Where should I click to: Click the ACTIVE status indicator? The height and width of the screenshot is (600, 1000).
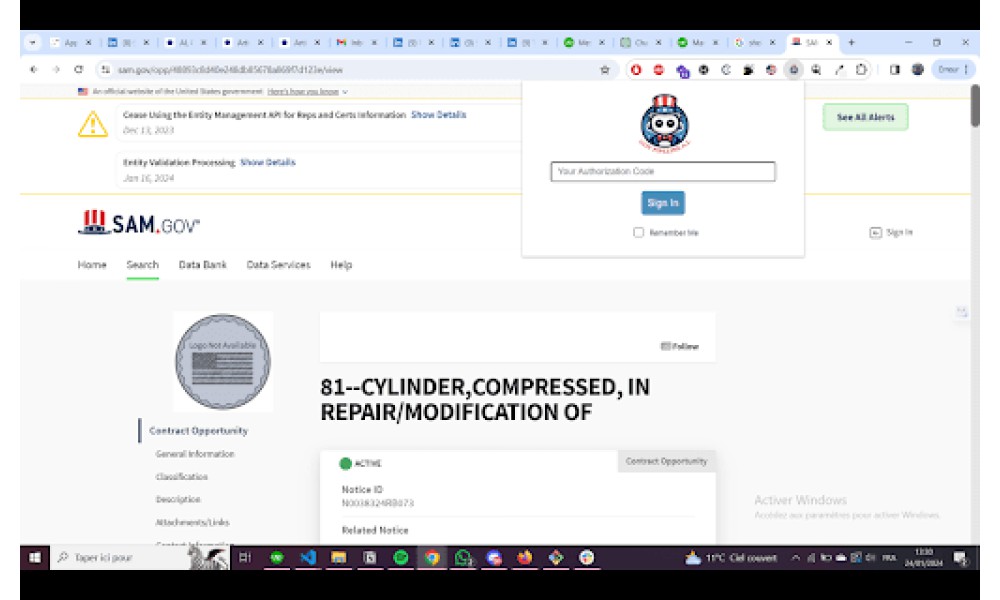click(360, 464)
